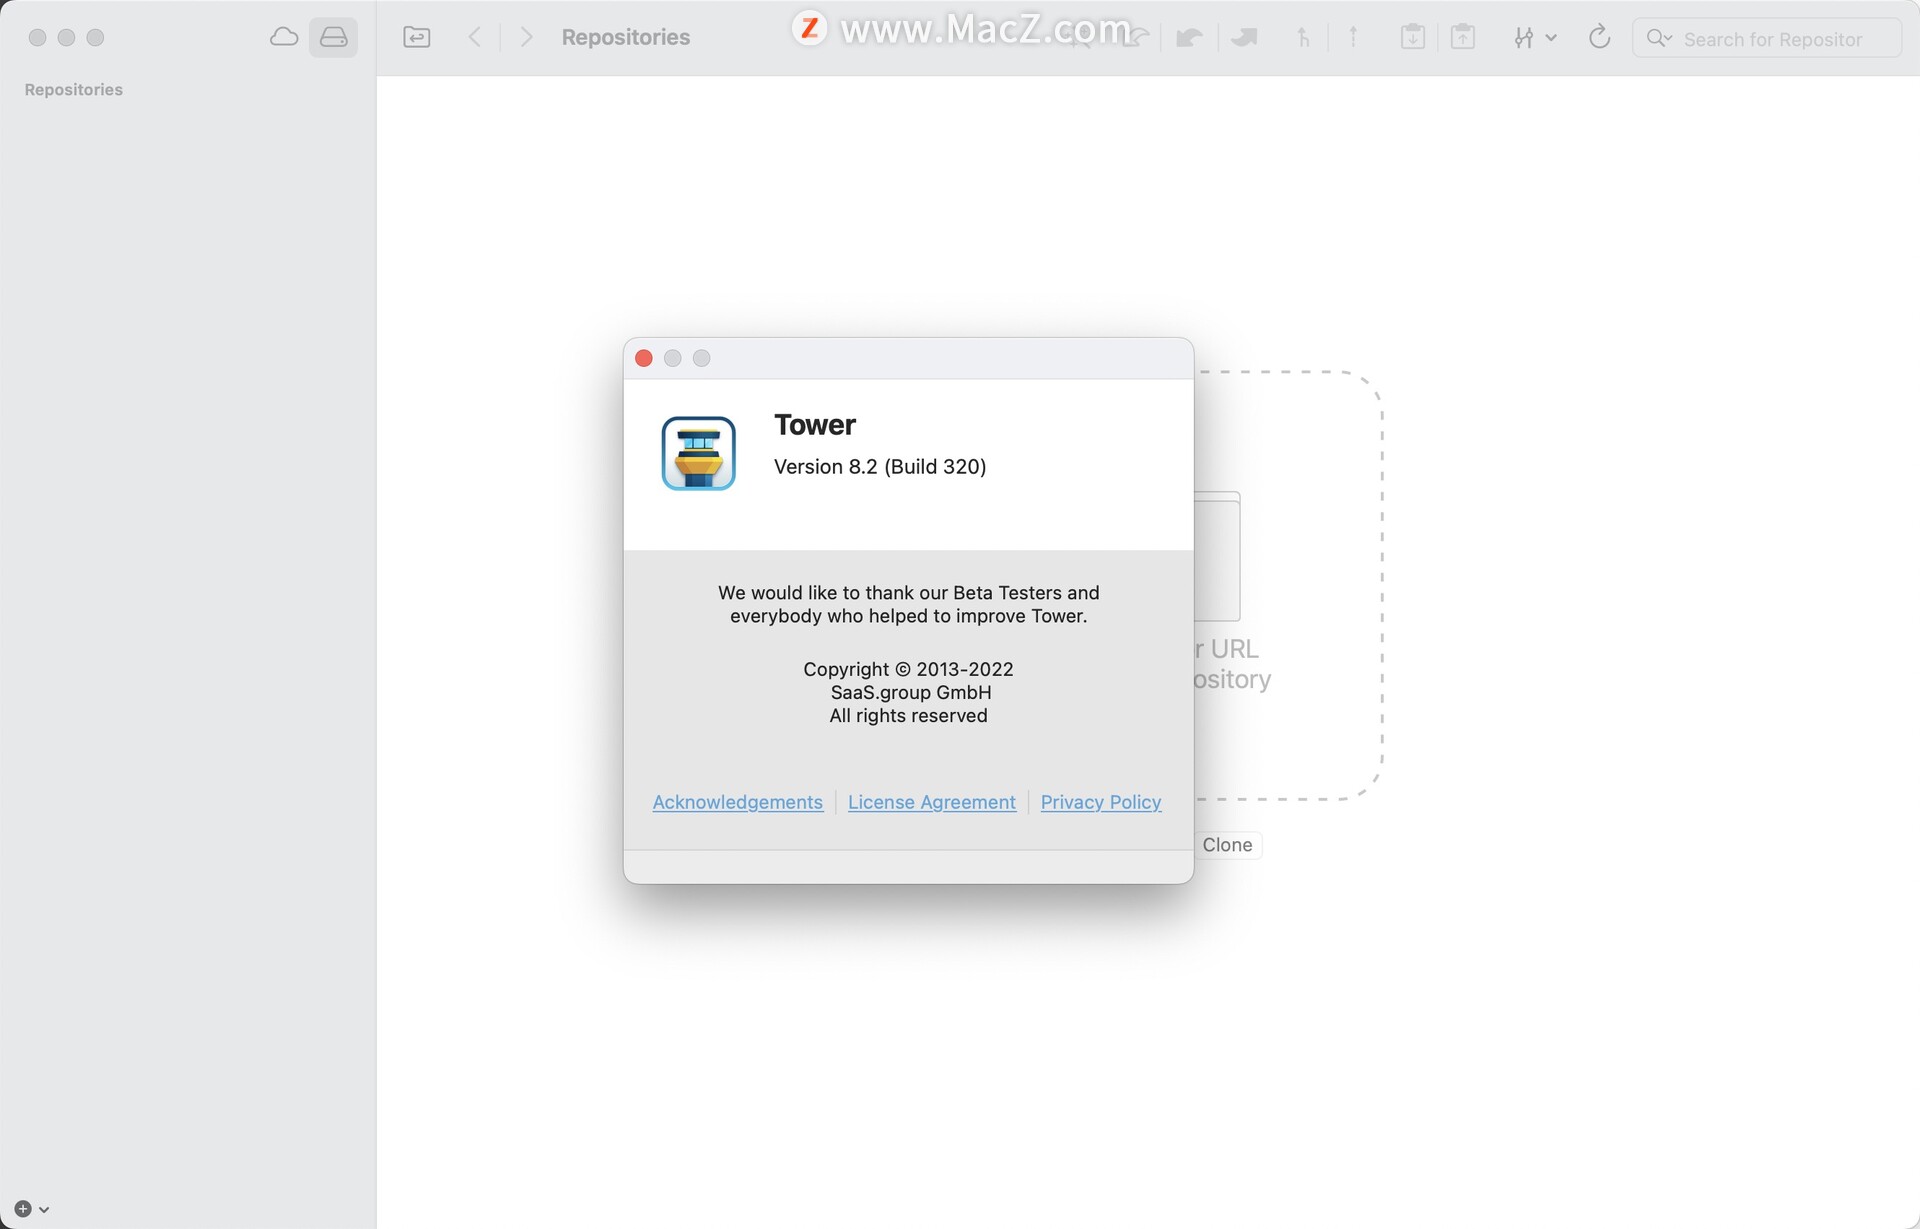Viewport: 1920px width, 1229px height.
Task: Expand the workflow dropdown arrow
Action: click(x=1551, y=38)
